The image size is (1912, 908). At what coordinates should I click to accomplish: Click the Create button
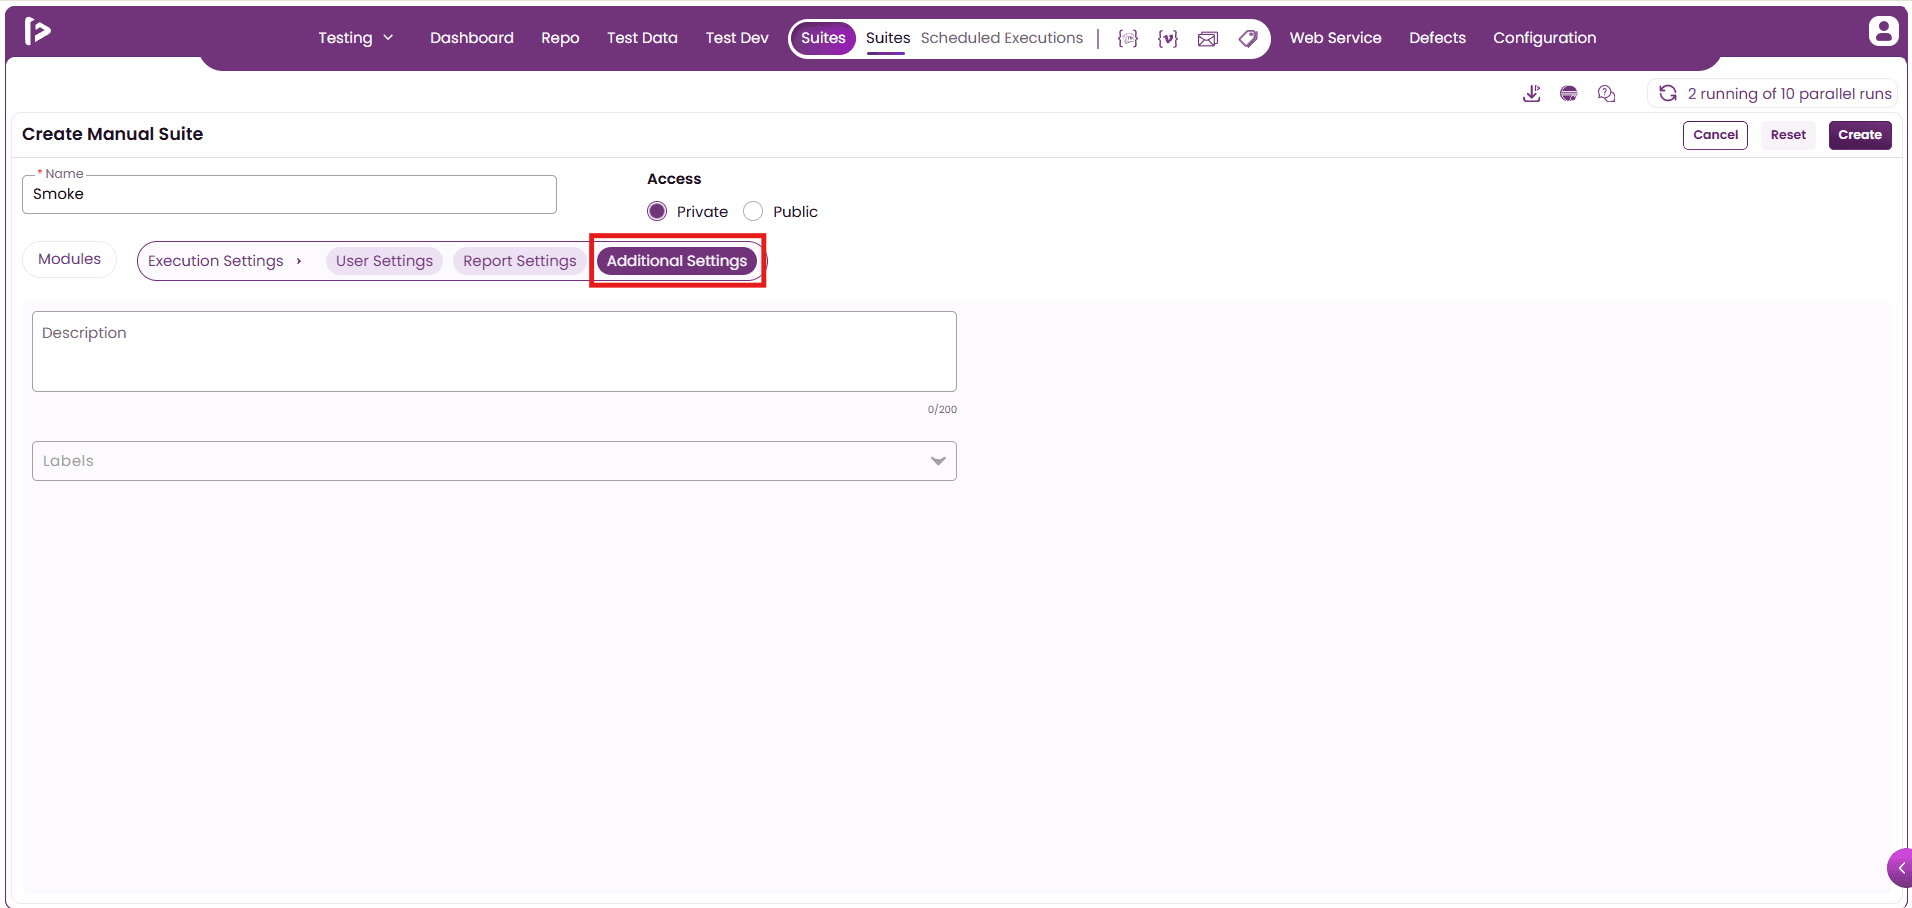click(1860, 135)
